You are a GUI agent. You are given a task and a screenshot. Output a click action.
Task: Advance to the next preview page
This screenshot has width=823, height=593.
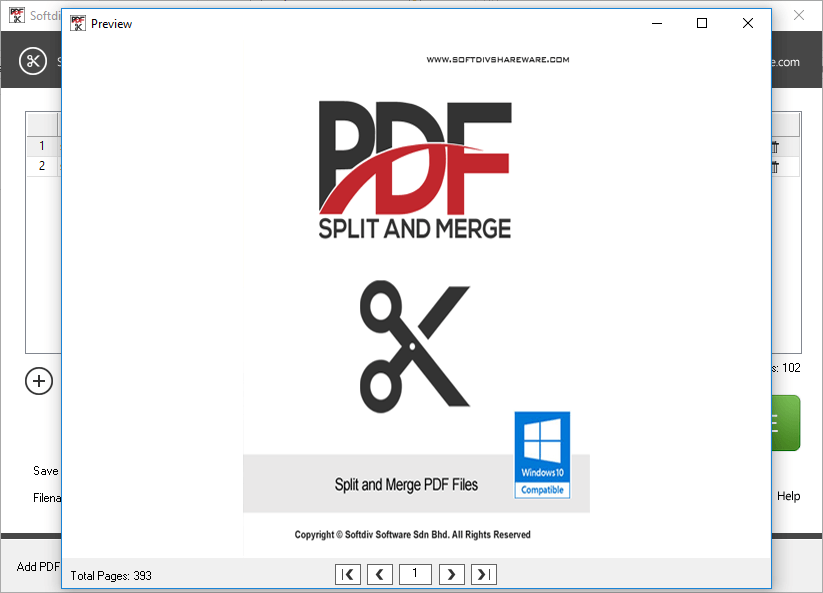tap(452, 574)
